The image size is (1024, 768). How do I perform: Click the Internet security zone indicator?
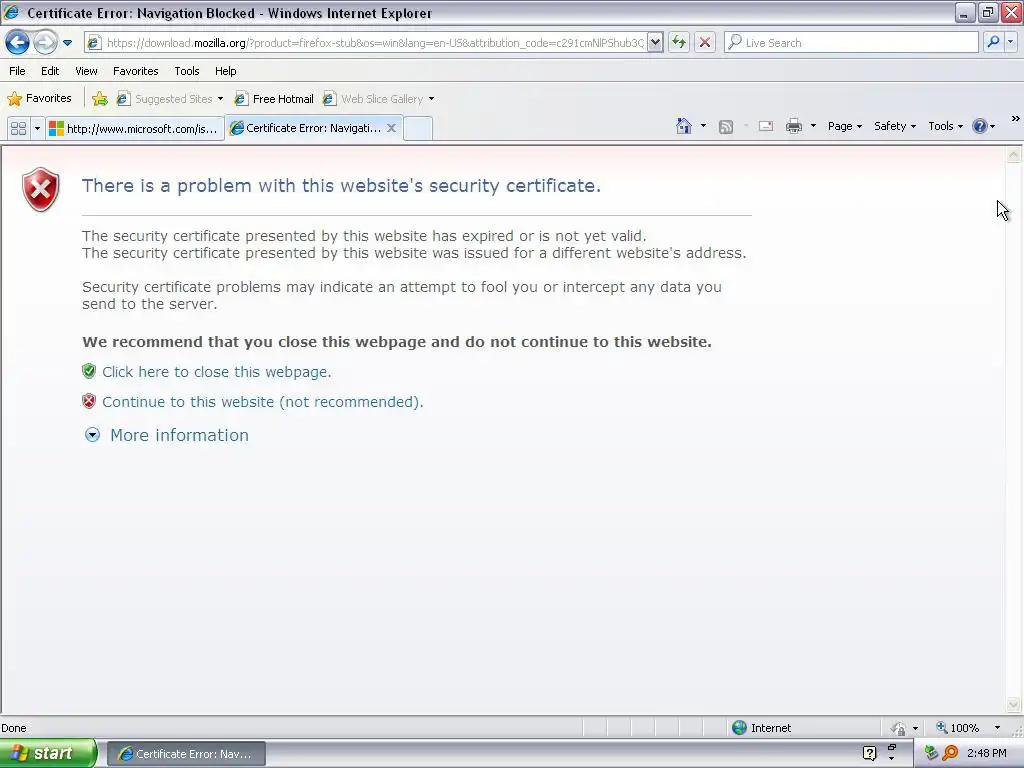pyautogui.click(x=762, y=728)
